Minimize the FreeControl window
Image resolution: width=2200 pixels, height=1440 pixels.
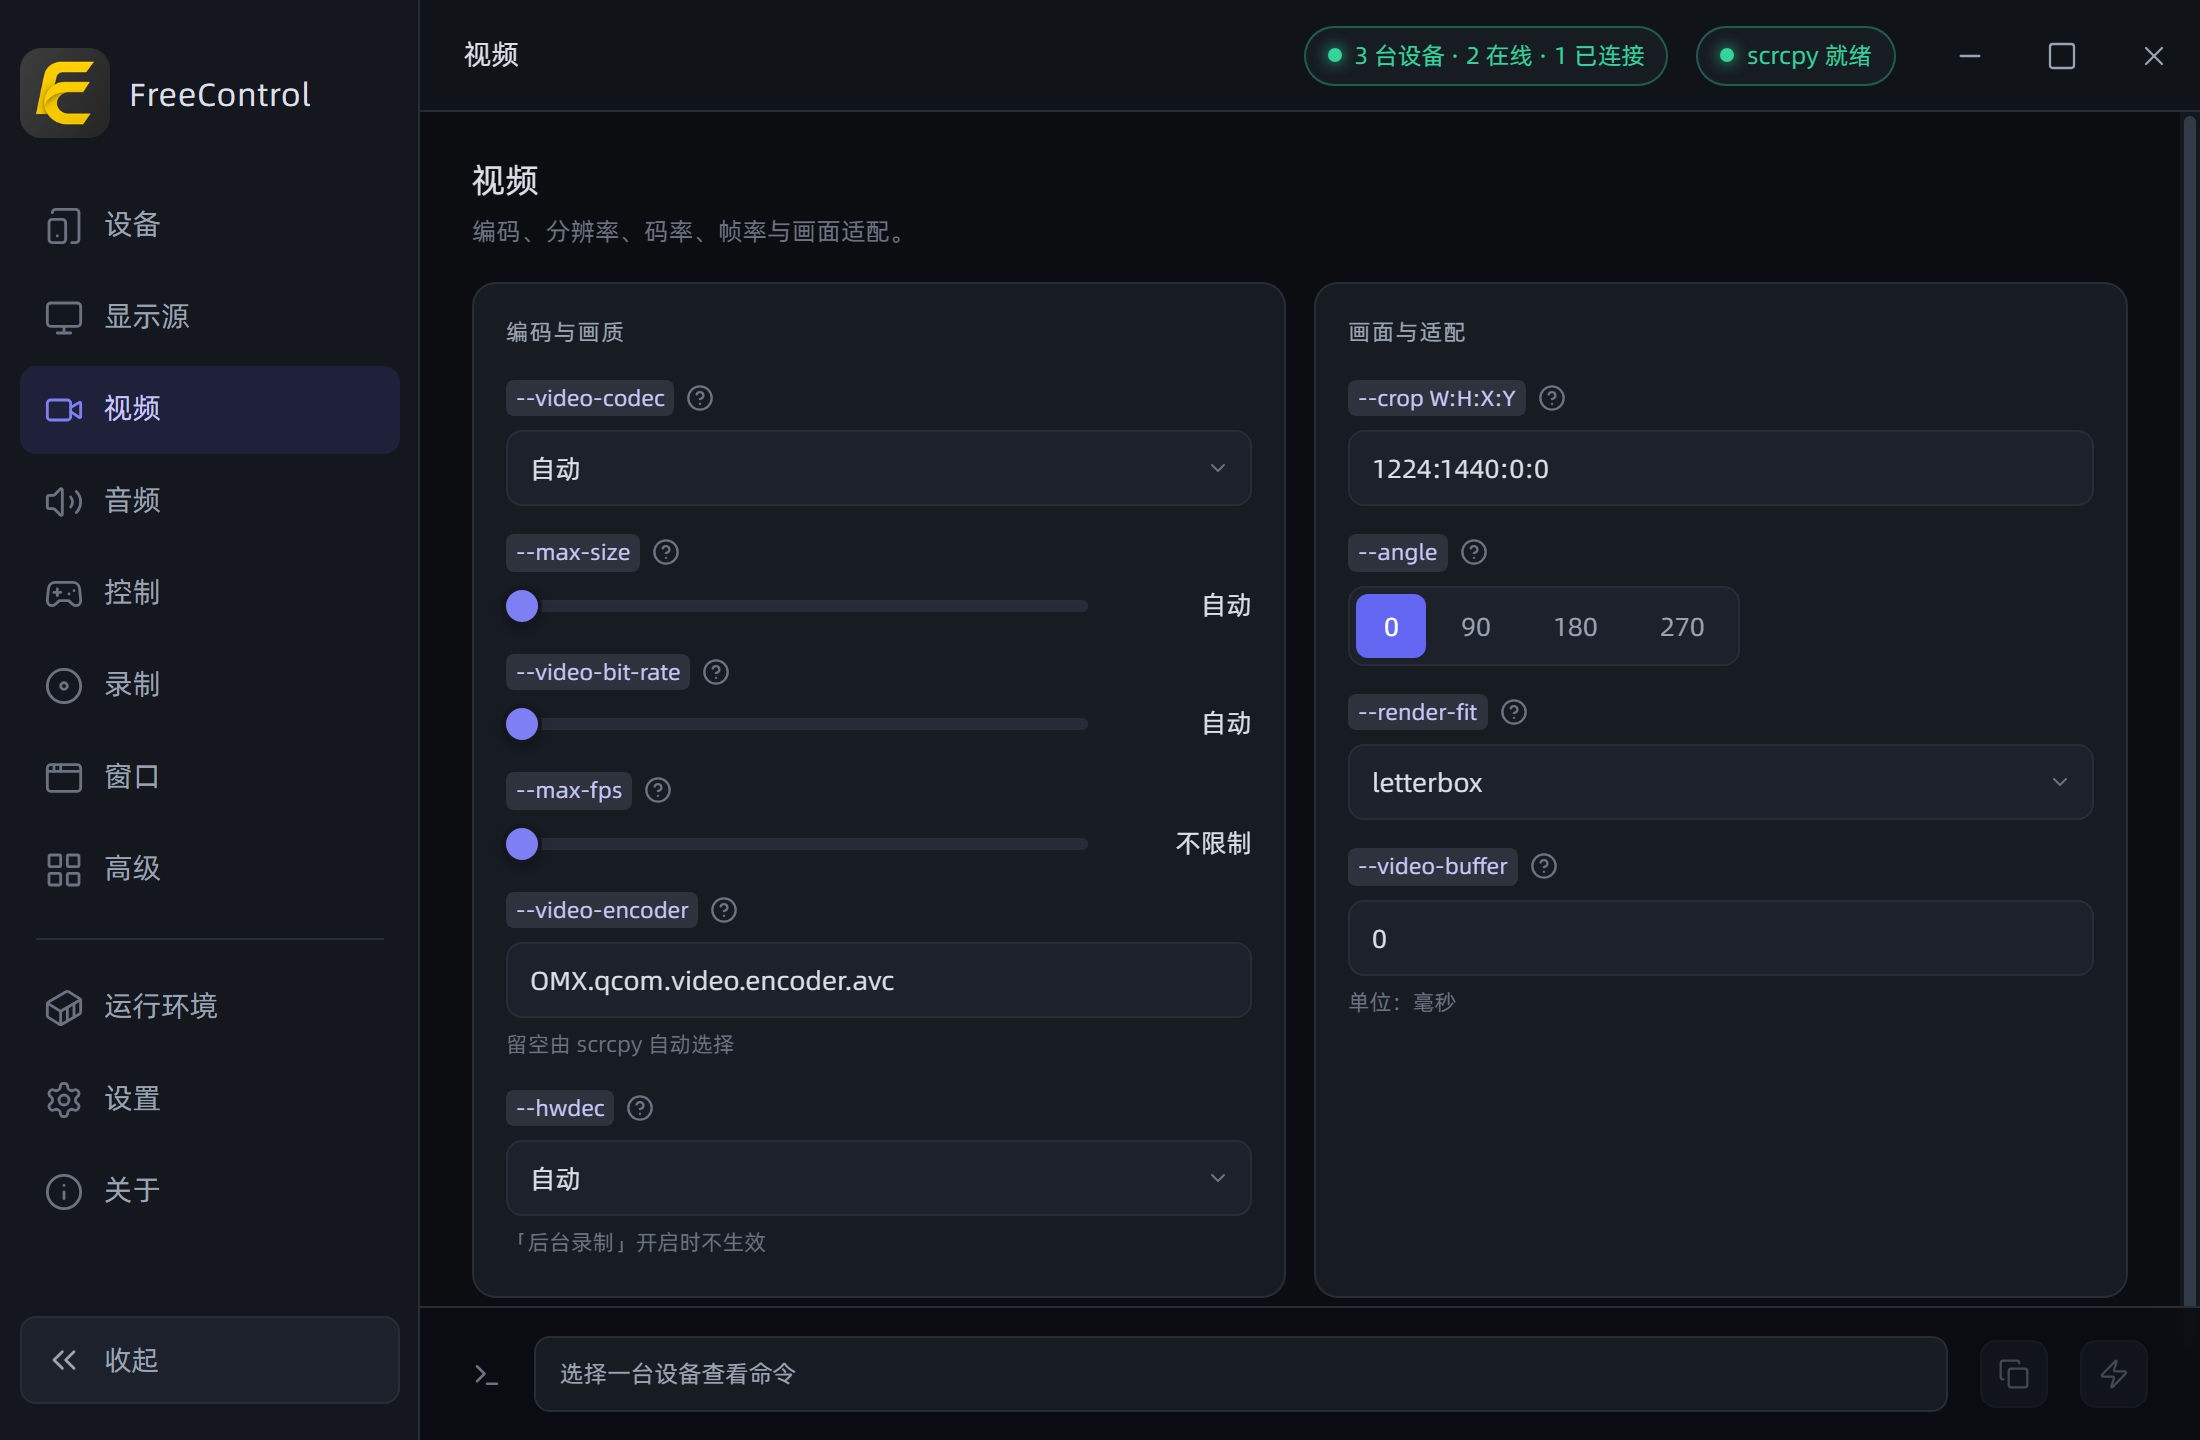point(1970,56)
